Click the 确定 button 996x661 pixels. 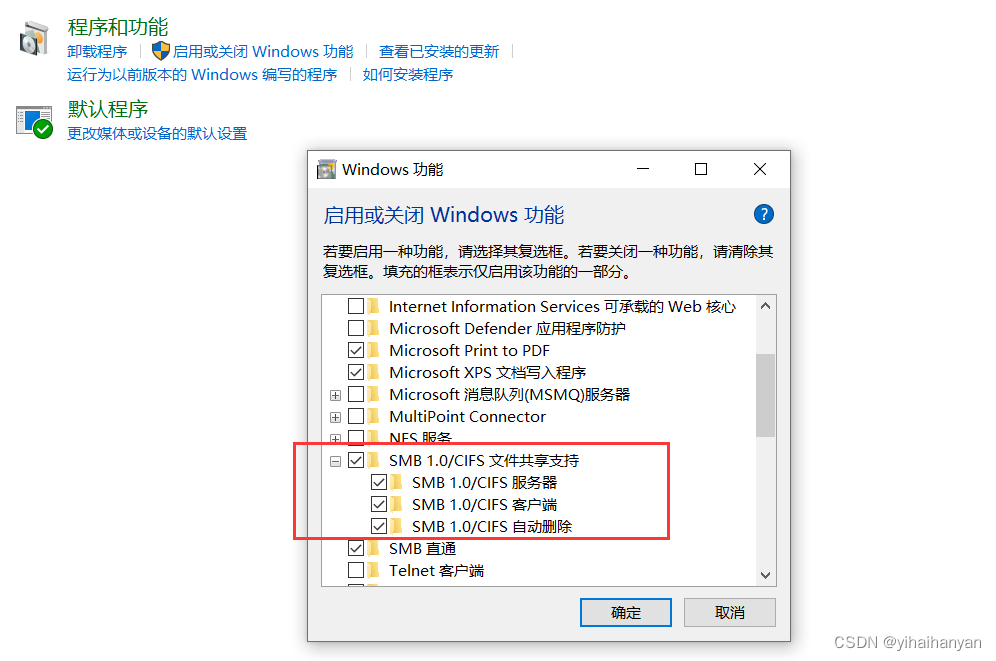(626, 612)
